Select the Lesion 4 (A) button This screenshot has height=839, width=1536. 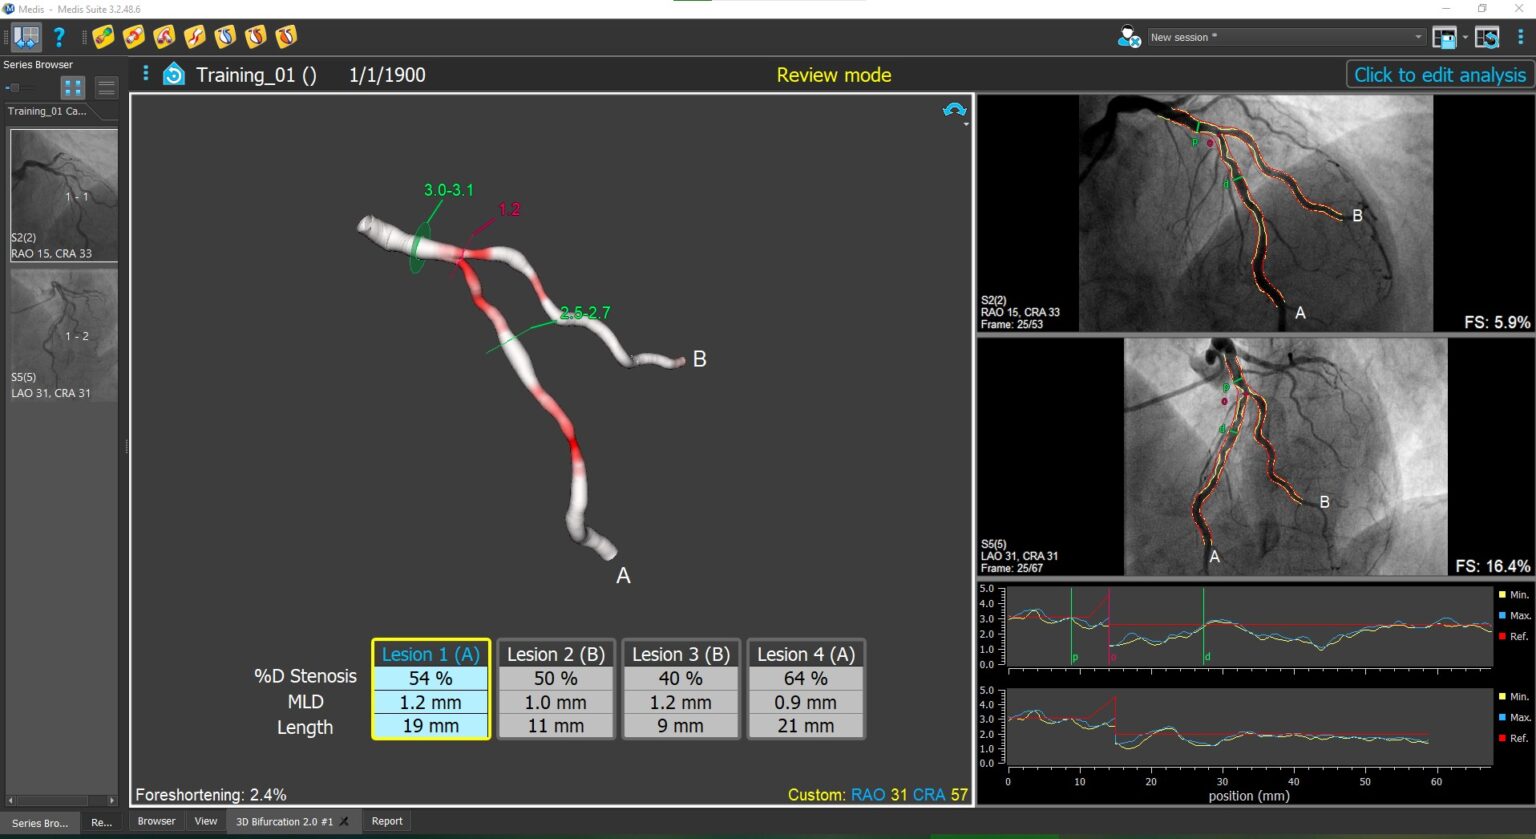pos(806,654)
